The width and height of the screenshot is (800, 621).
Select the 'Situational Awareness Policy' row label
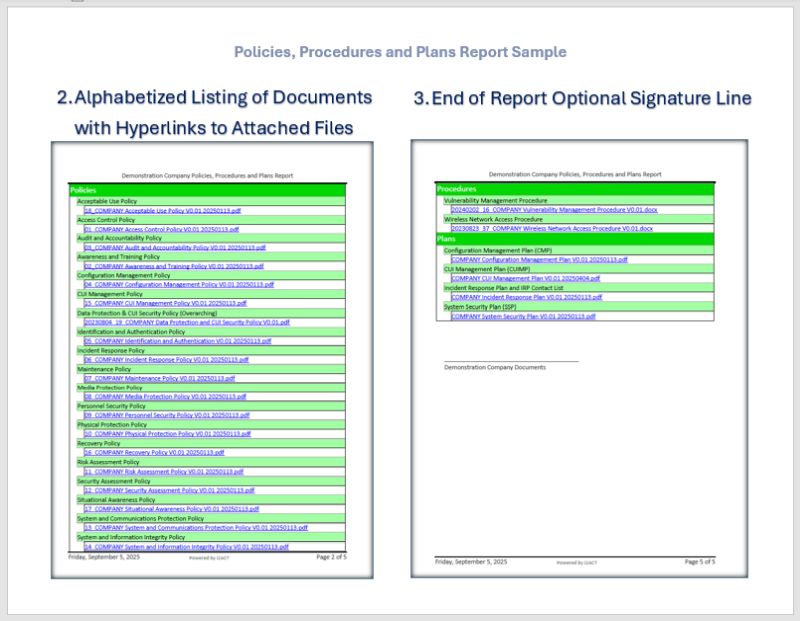[116, 500]
